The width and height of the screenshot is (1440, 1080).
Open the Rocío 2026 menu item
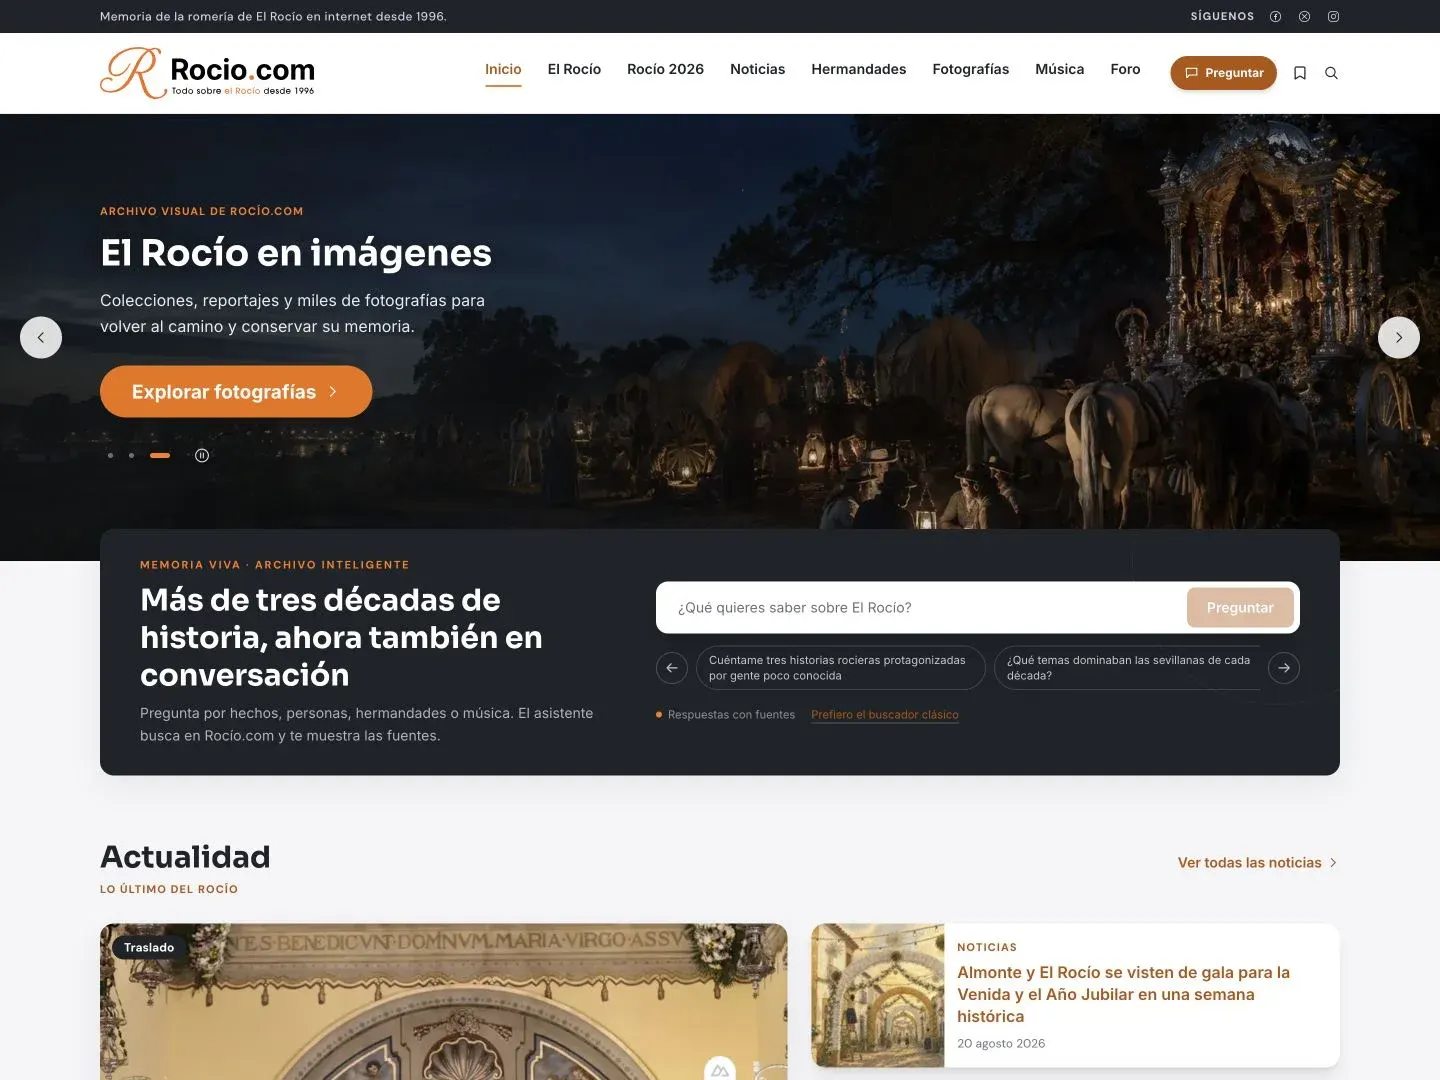(665, 69)
